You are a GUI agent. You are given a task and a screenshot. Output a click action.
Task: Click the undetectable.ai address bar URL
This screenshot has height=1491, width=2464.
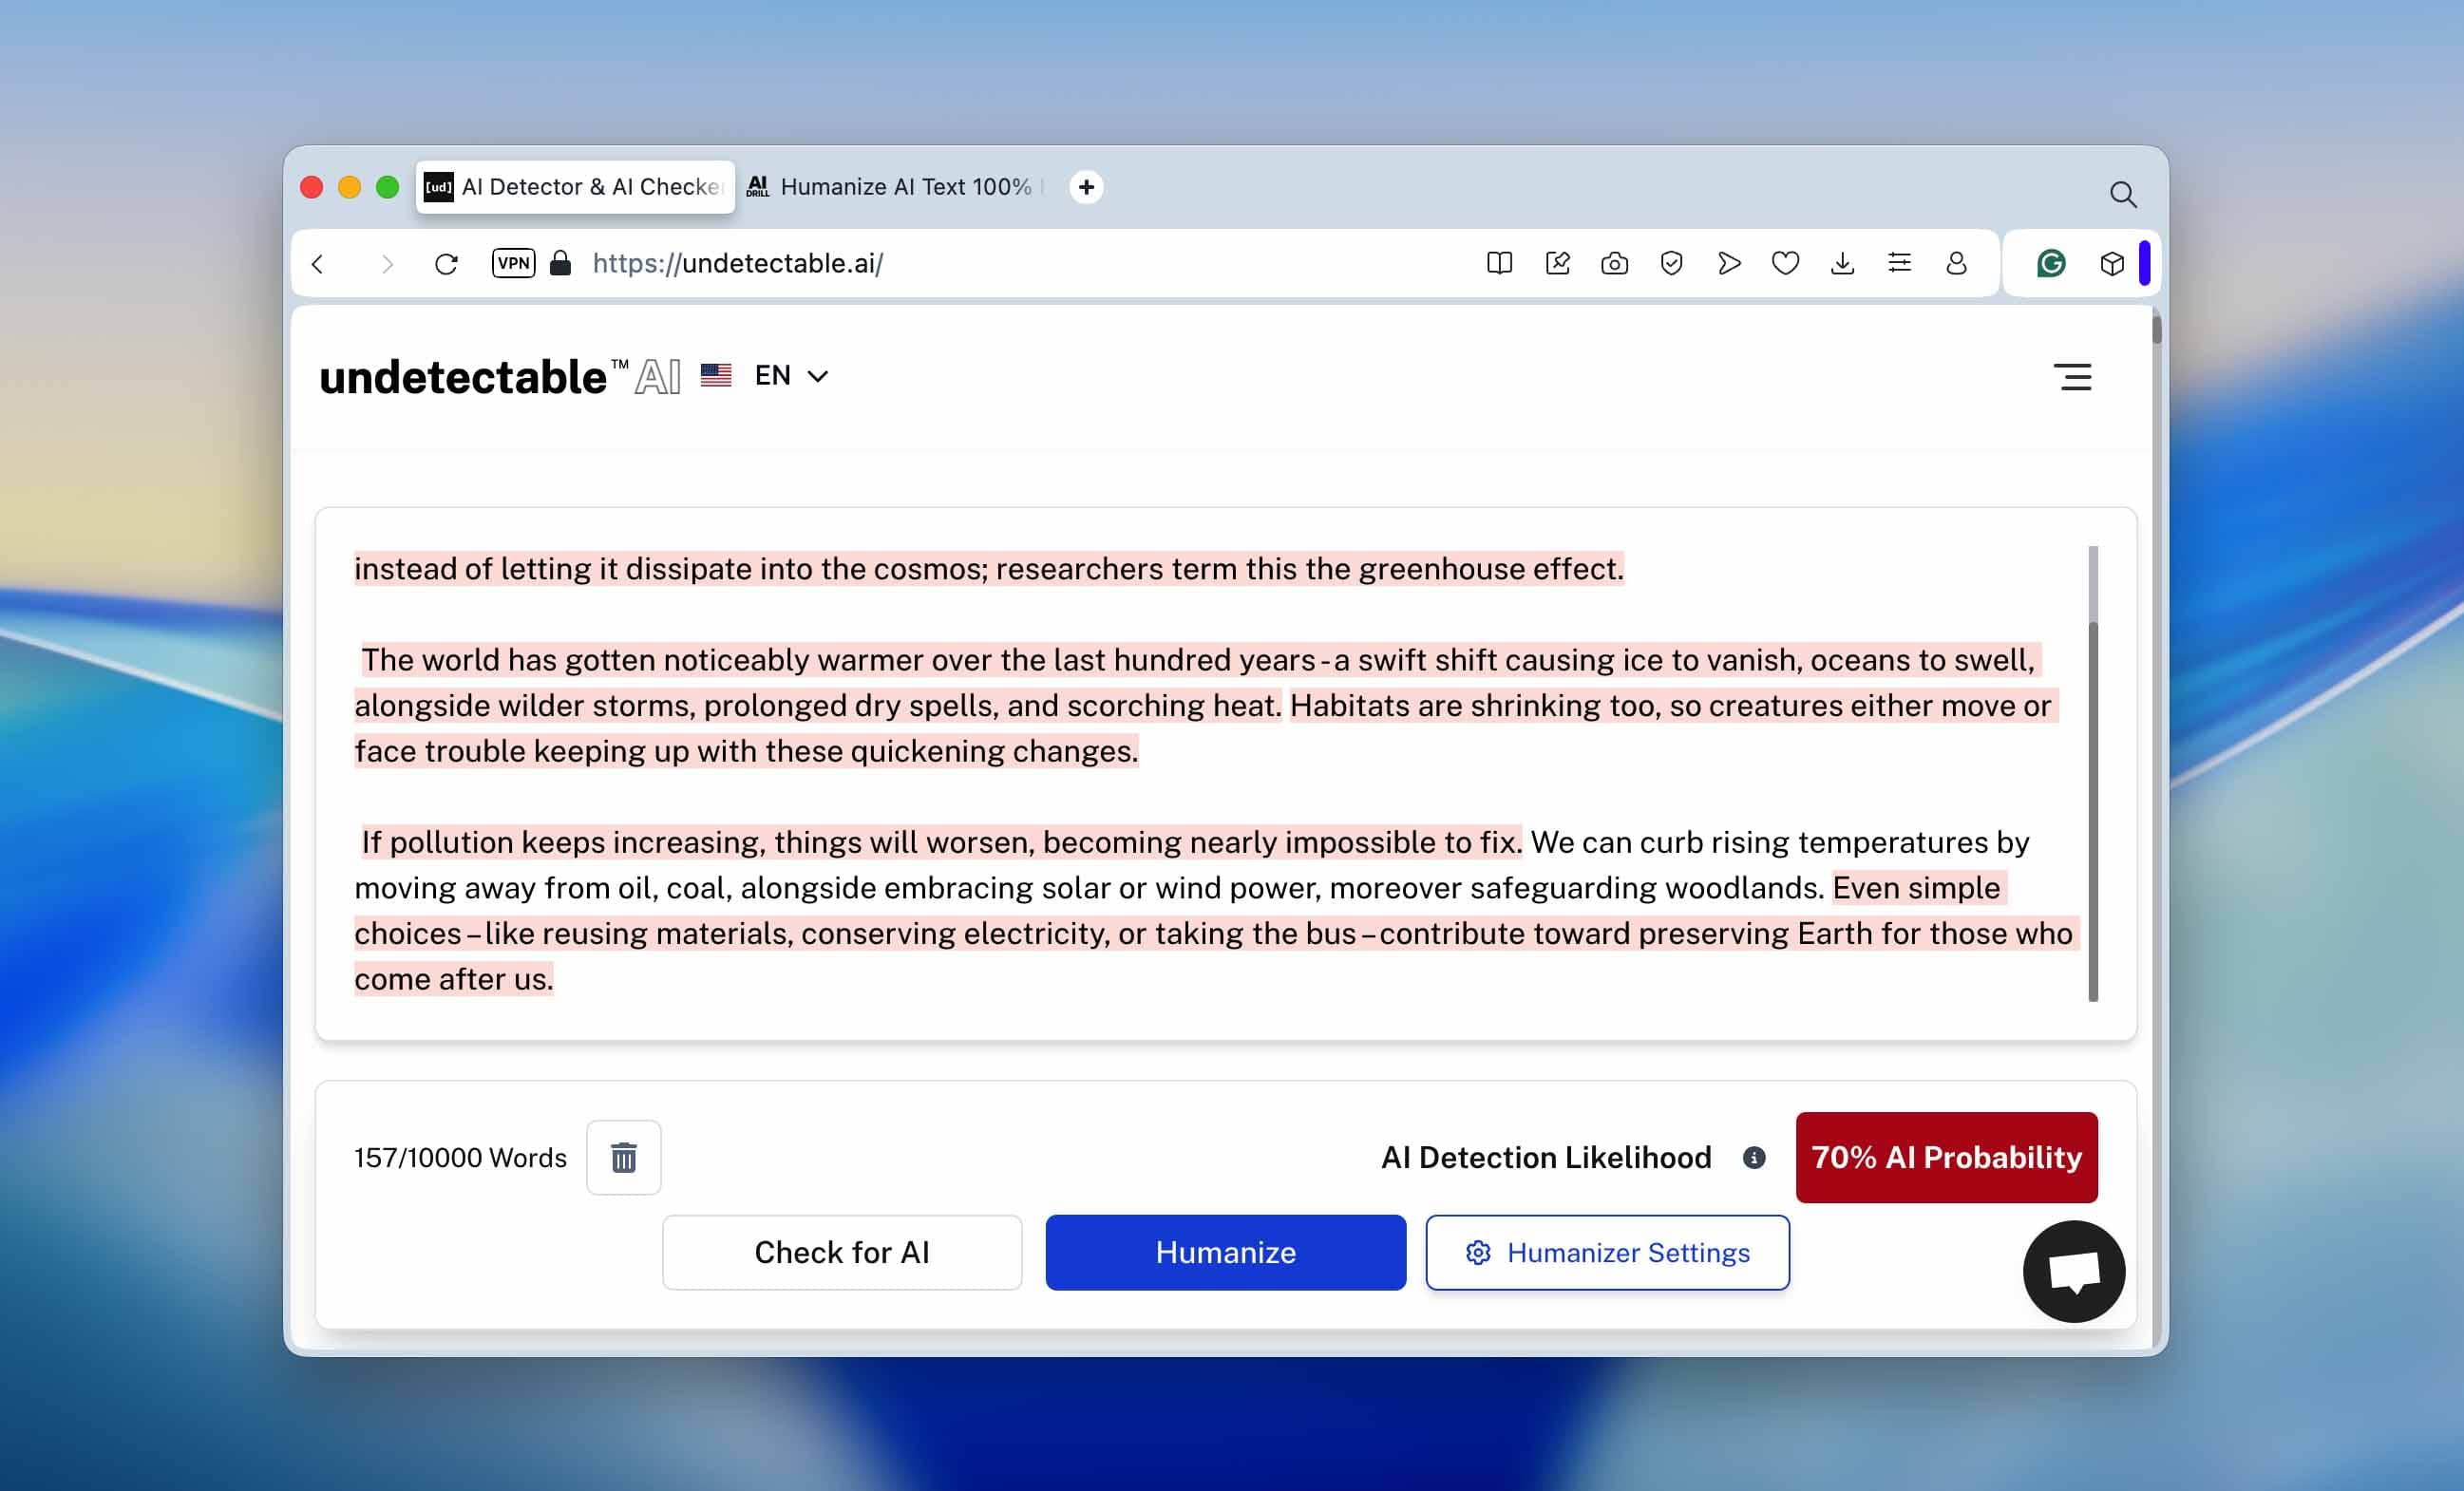pyautogui.click(x=737, y=263)
